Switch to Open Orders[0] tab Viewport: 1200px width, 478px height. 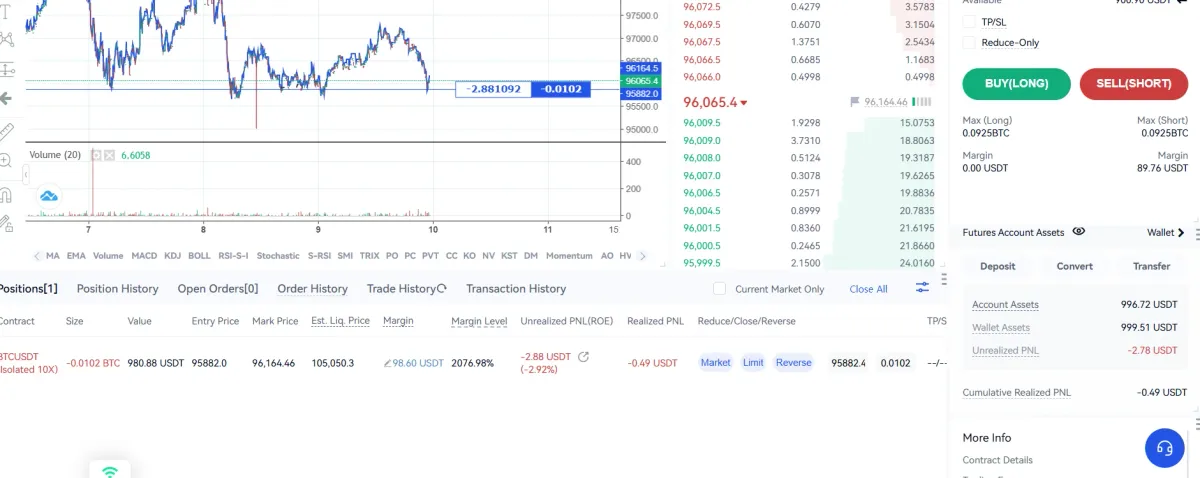(x=218, y=288)
